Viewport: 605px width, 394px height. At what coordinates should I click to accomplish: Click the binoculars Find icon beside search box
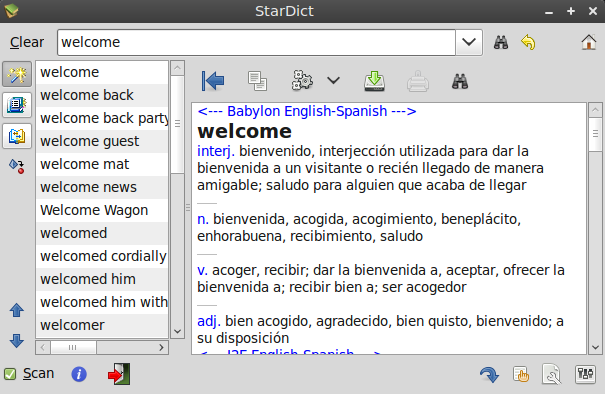[501, 42]
